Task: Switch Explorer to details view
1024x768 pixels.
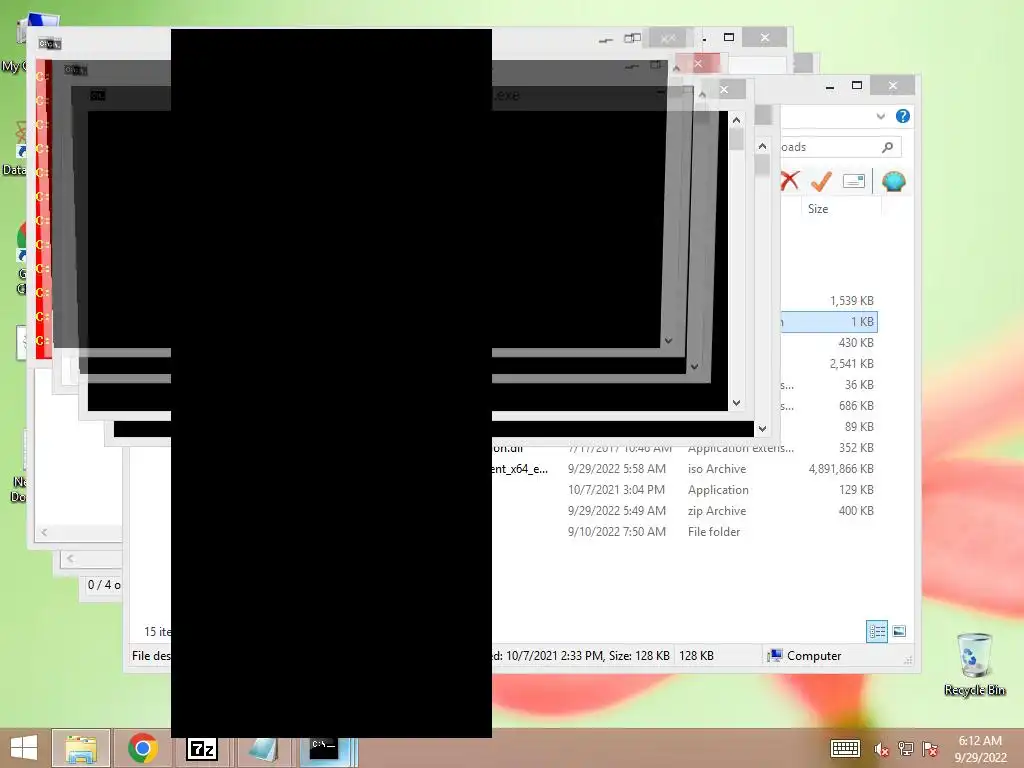Action: coord(876,631)
